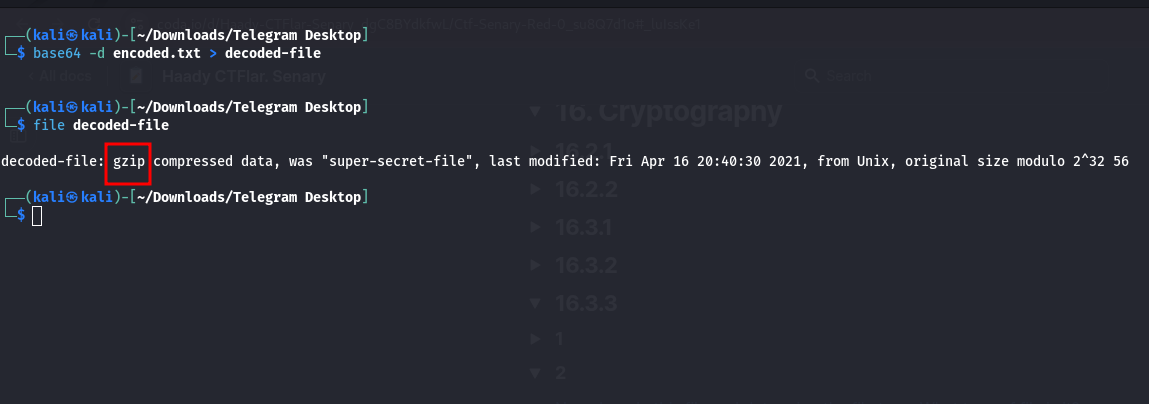Screen dimensions: 1149x404
Task: Collapse item 2 under 16.3.3
Action: coord(535,374)
